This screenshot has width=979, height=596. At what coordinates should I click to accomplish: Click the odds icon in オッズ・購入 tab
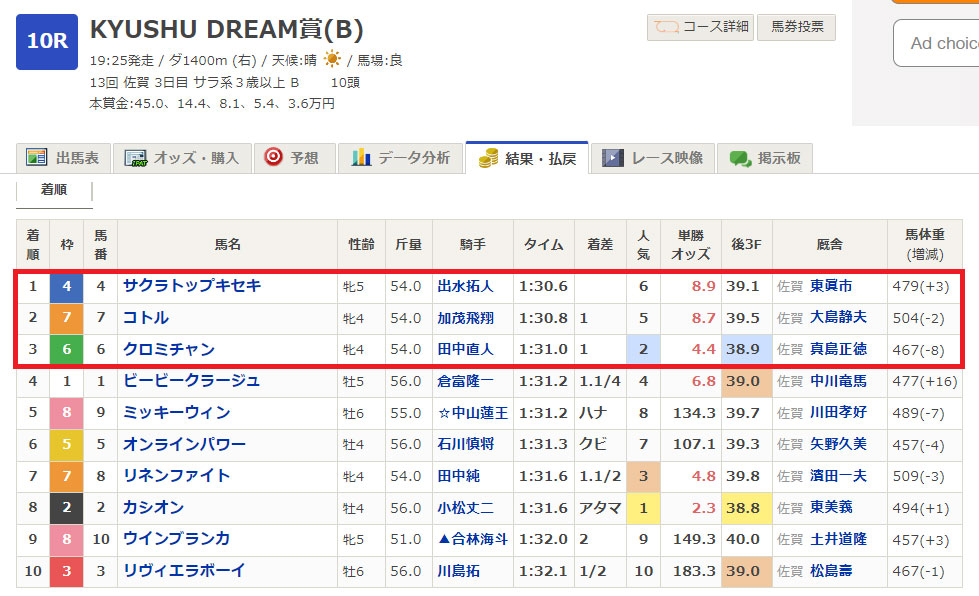coord(135,158)
